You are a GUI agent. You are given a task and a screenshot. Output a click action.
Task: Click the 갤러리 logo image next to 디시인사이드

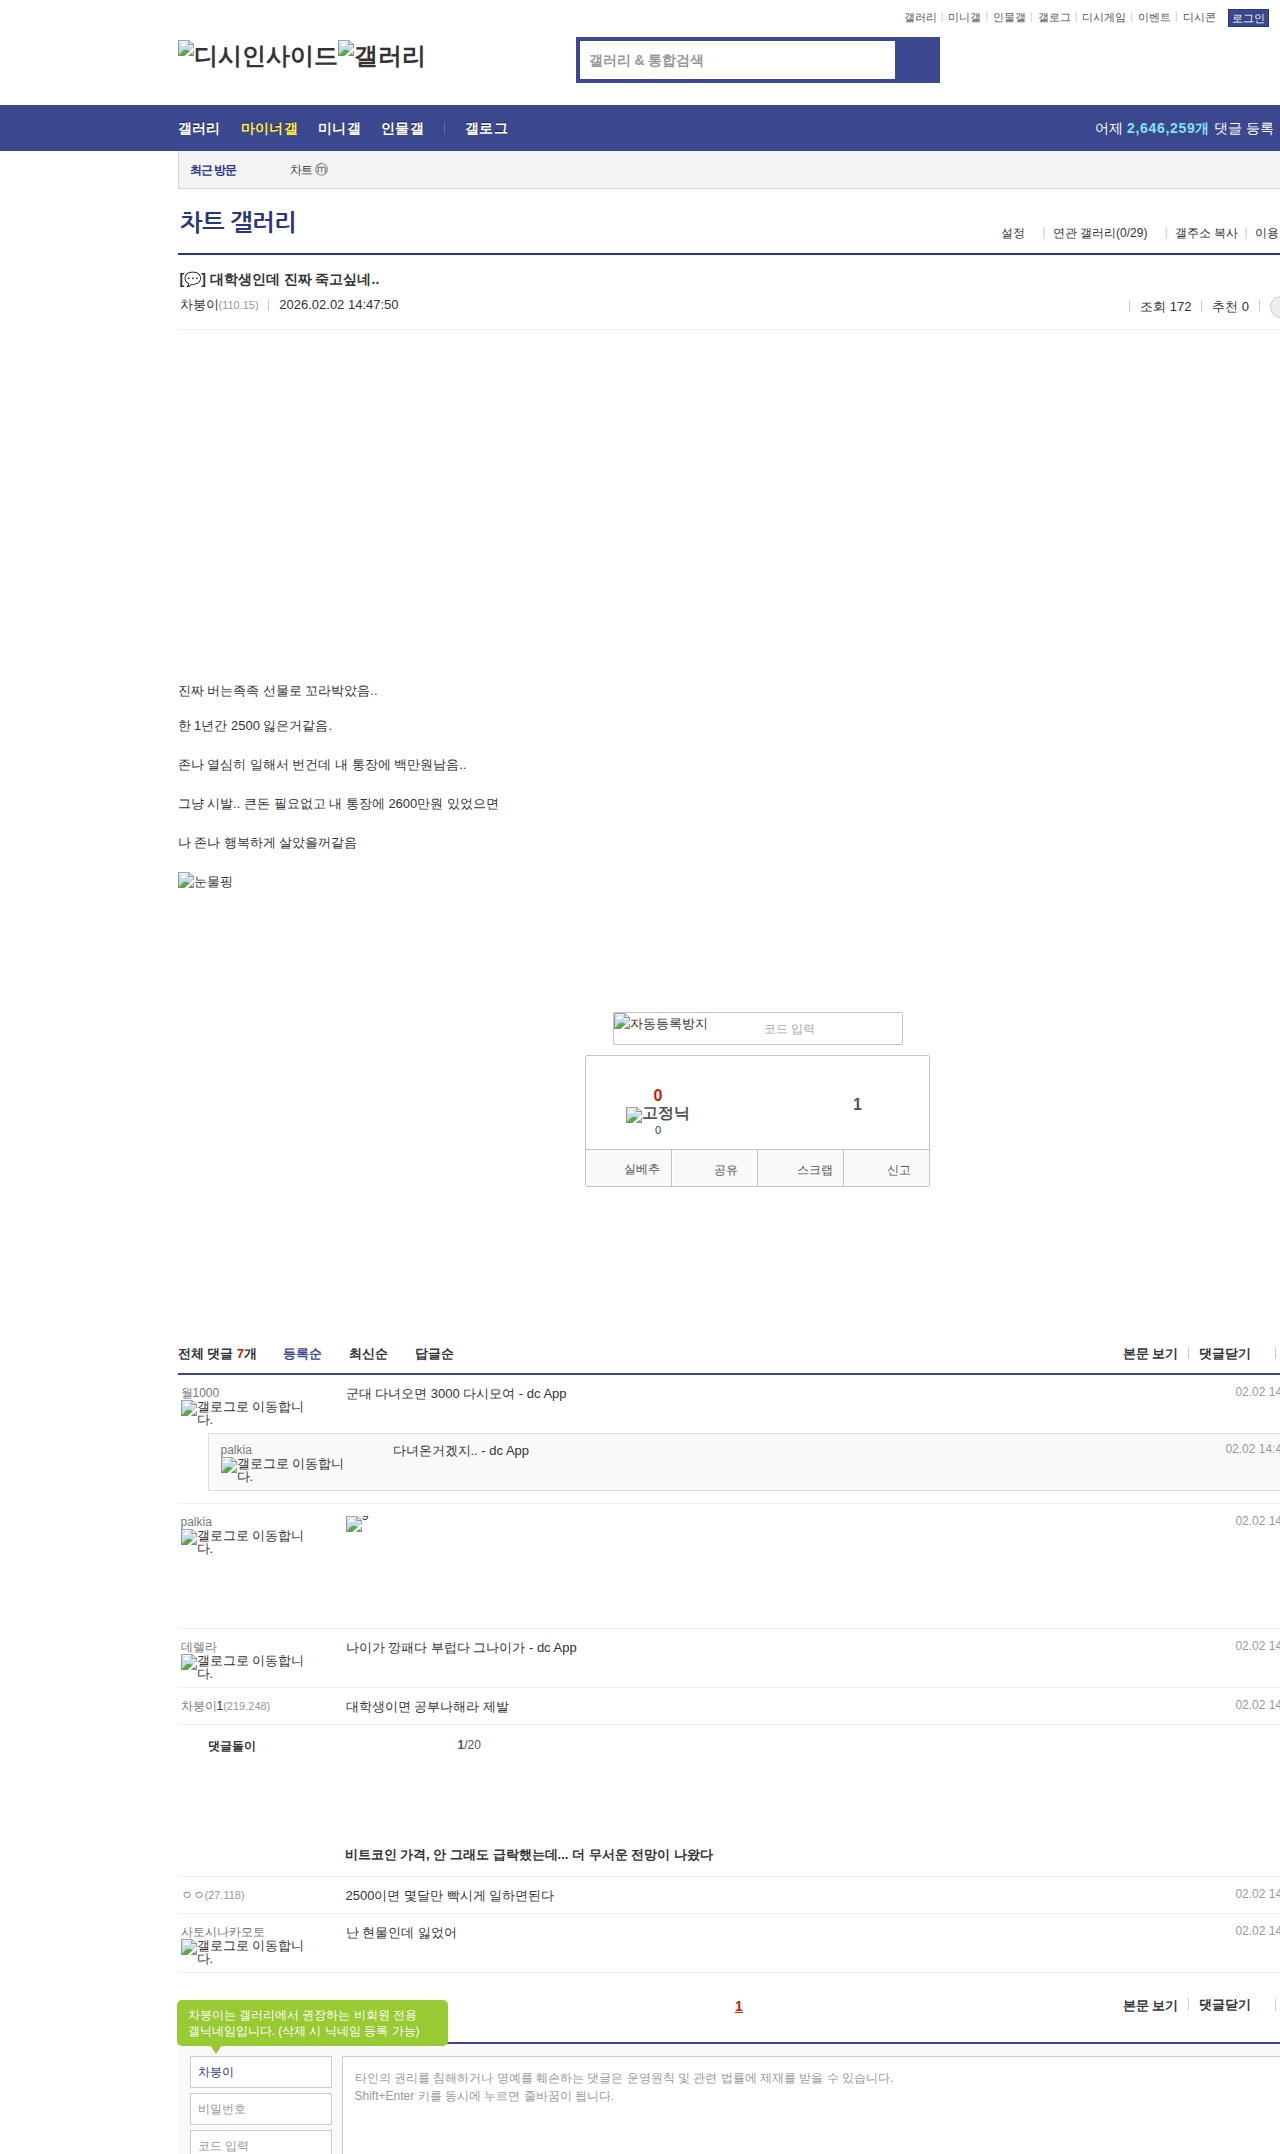(x=381, y=55)
